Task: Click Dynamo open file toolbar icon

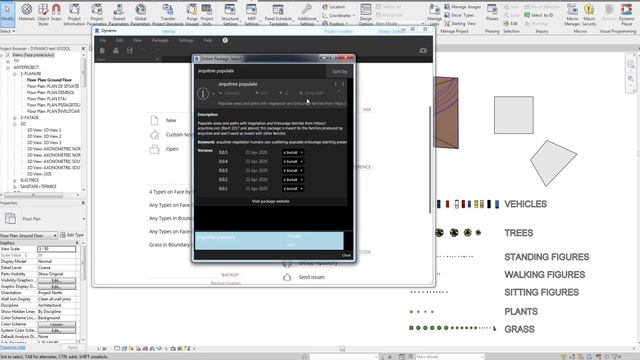Action: pos(116,51)
